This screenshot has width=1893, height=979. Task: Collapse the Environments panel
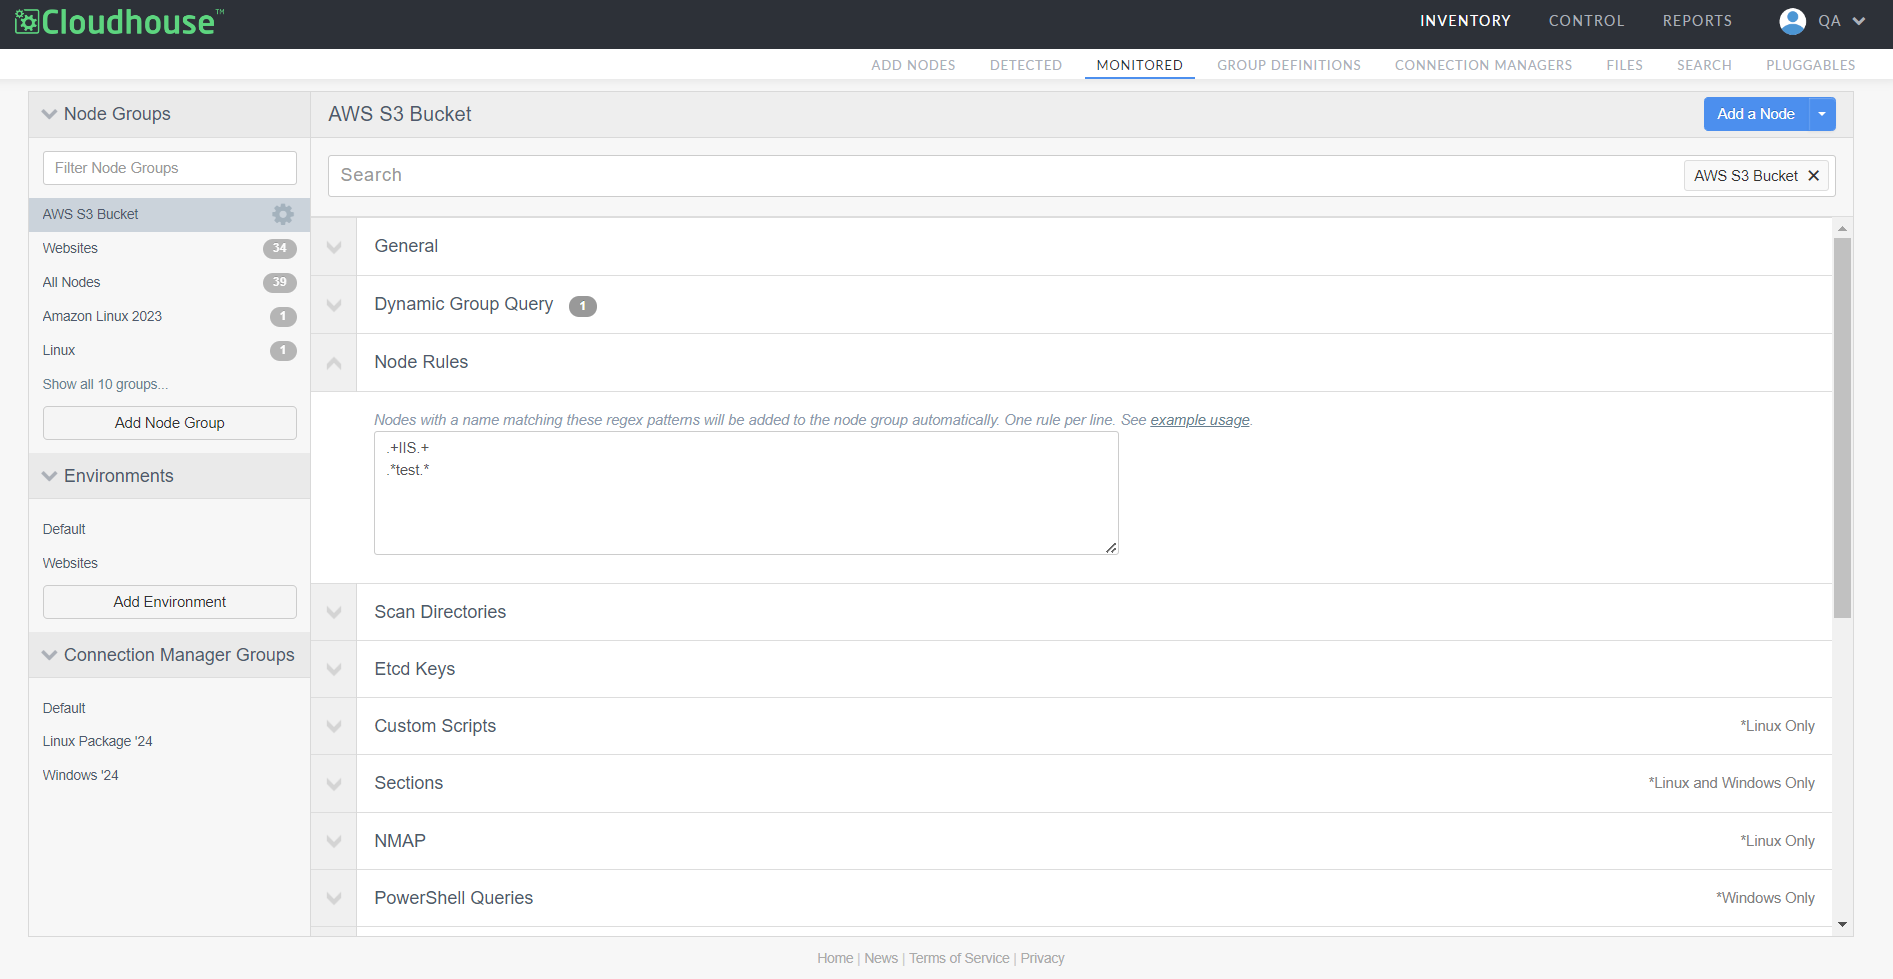[x=49, y=476]
